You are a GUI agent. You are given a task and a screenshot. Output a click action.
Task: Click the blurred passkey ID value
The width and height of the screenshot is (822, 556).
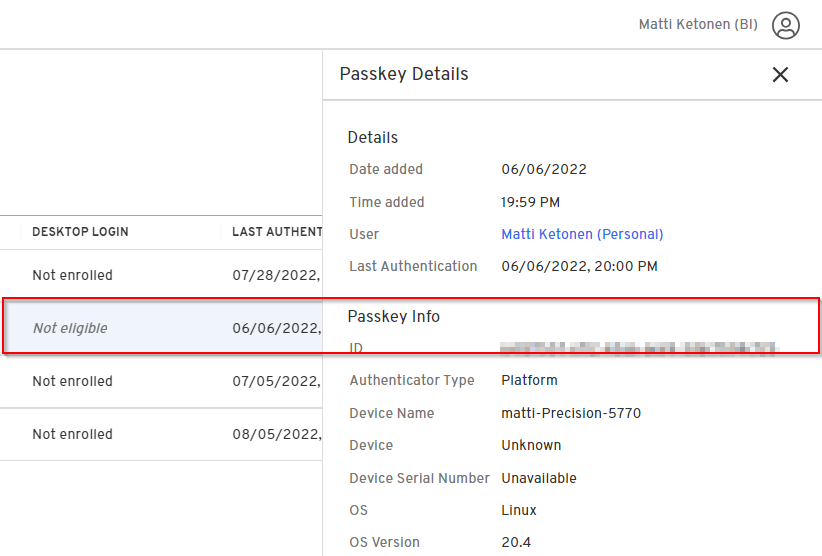(x=638, y=348)
